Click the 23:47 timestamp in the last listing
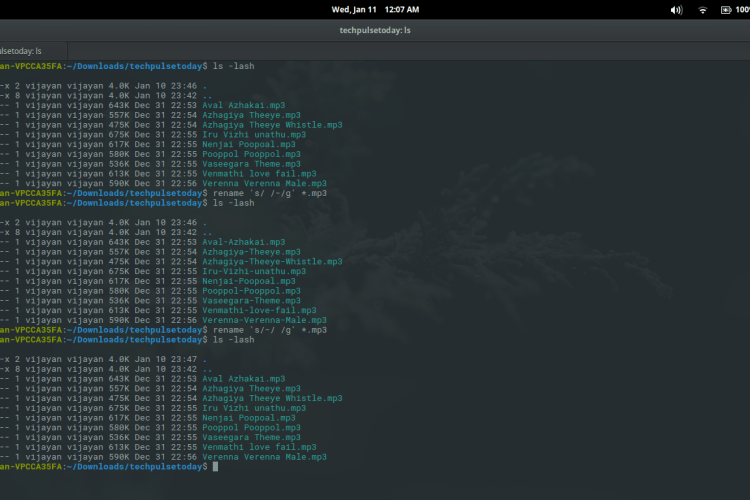This screenshot has height=500, width=750. pos(183,359)
